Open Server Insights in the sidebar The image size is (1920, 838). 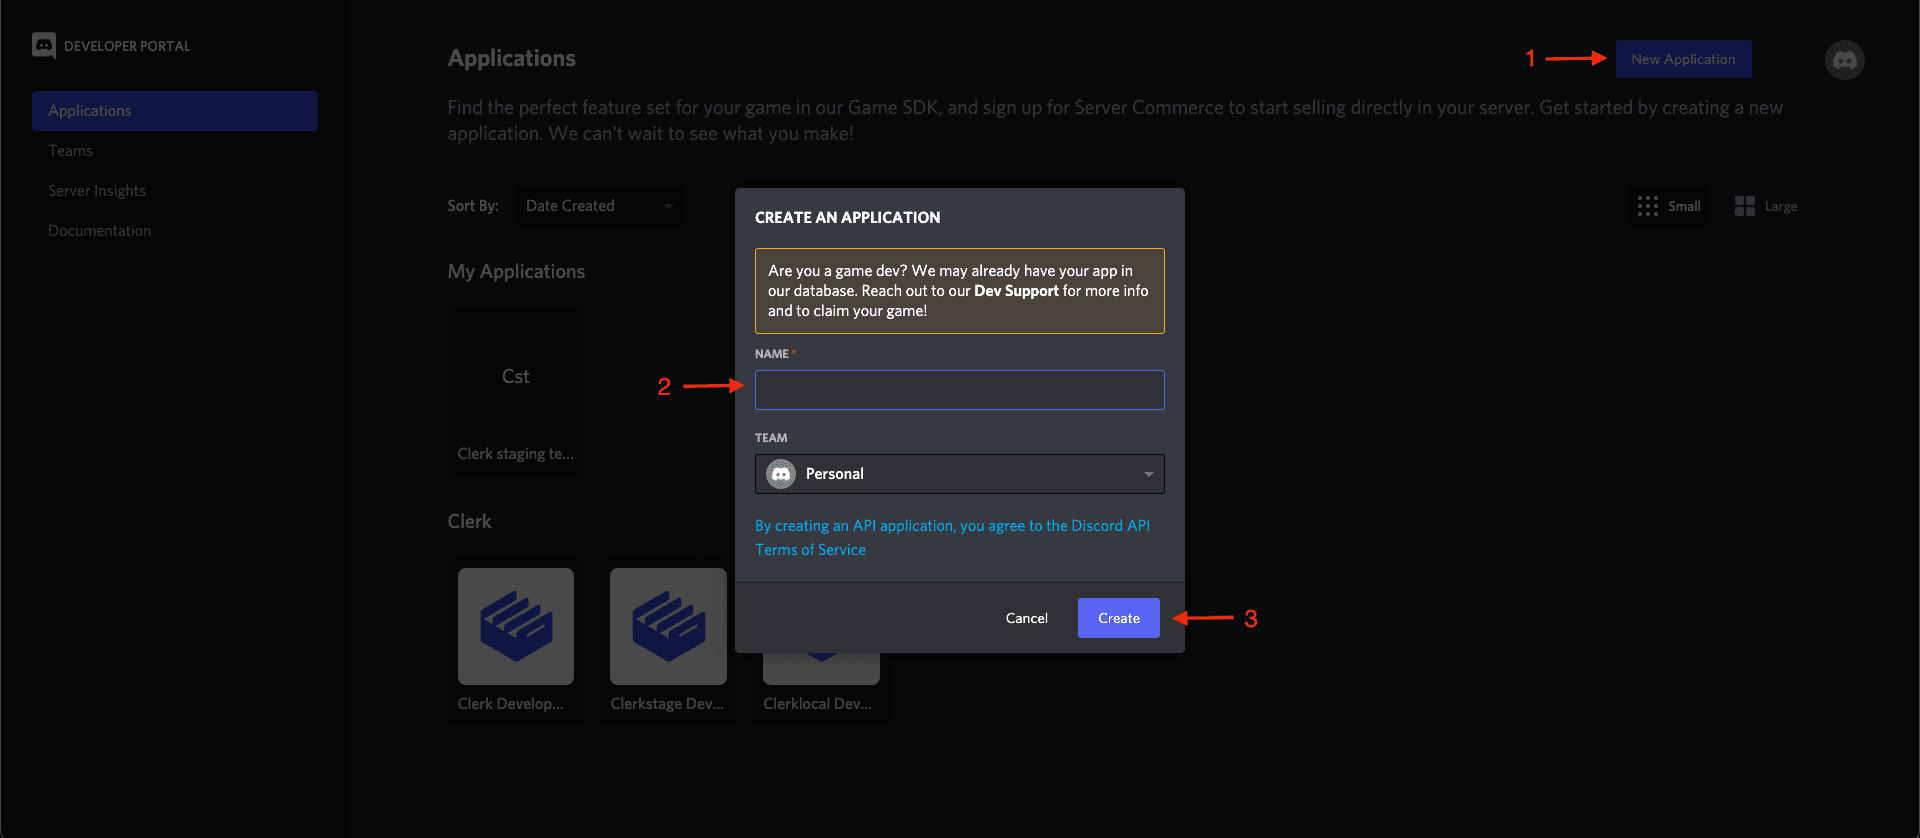pos(97,191)
